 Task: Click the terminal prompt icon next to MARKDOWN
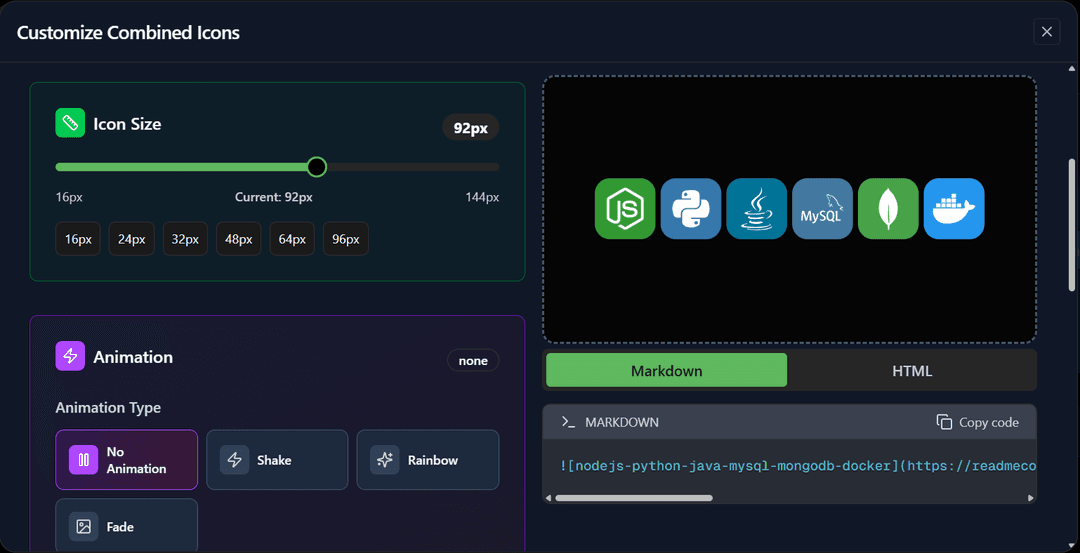(x=568, y=422)
